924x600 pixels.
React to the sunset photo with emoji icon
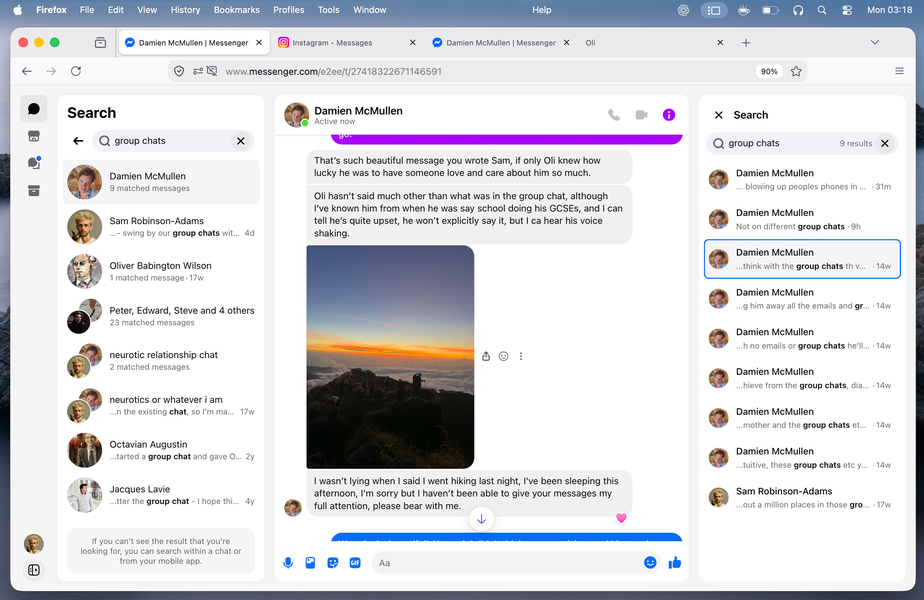(503, 356)
